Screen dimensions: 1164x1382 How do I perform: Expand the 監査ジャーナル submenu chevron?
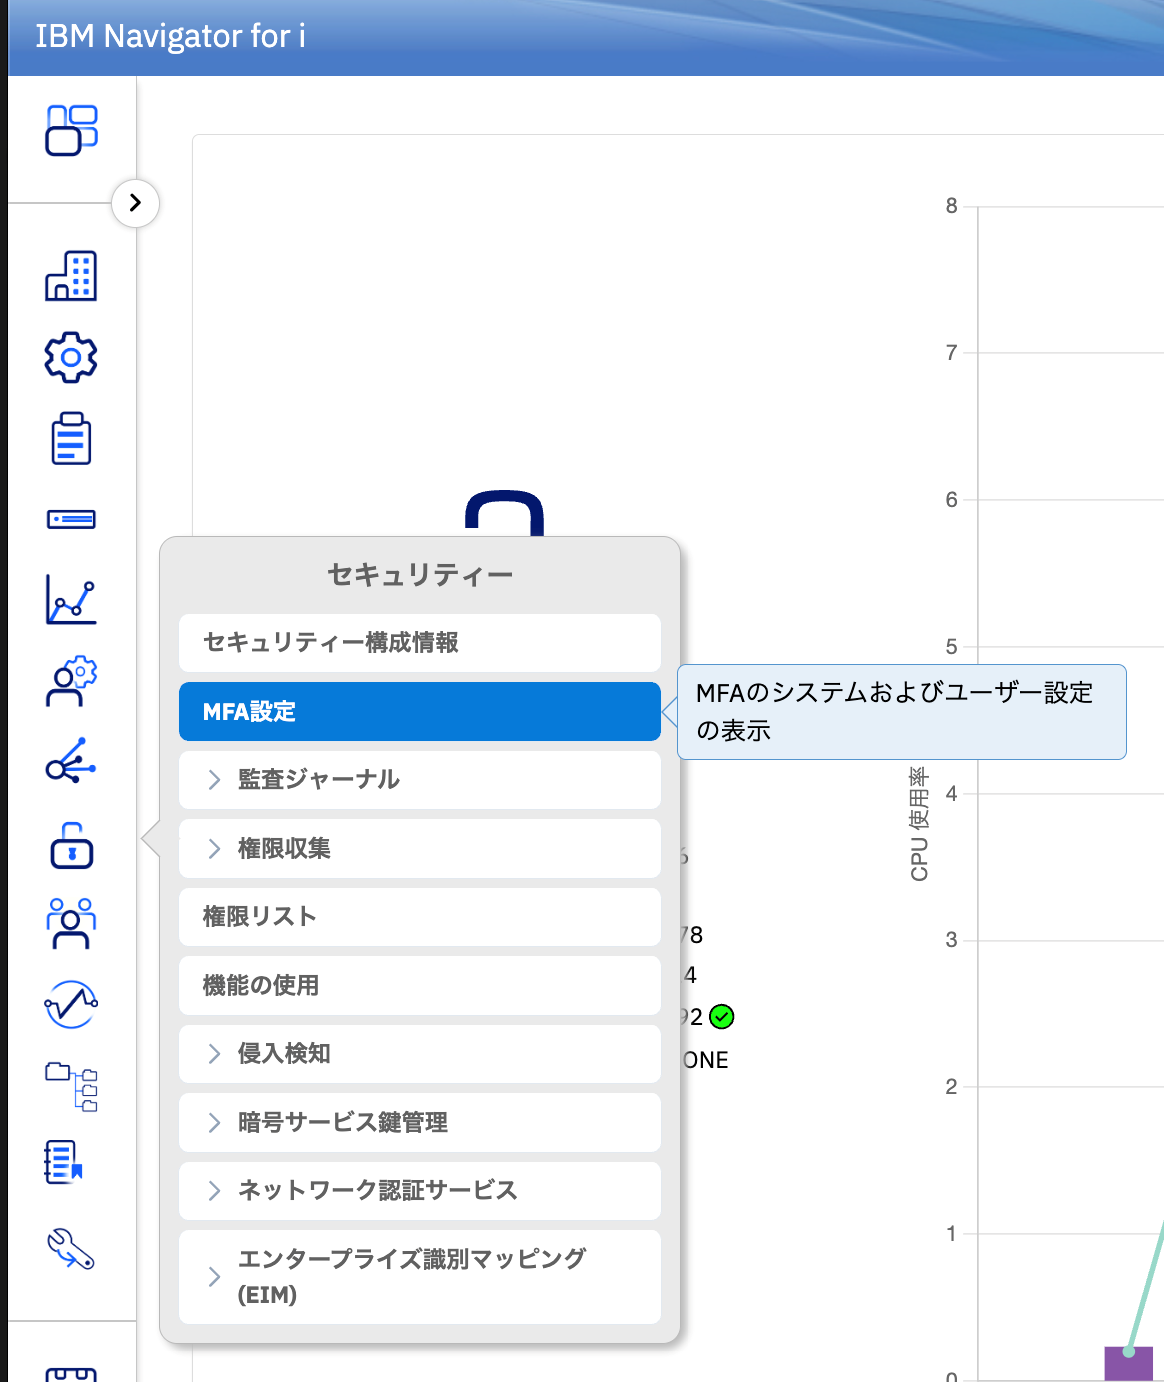[214, 780]
